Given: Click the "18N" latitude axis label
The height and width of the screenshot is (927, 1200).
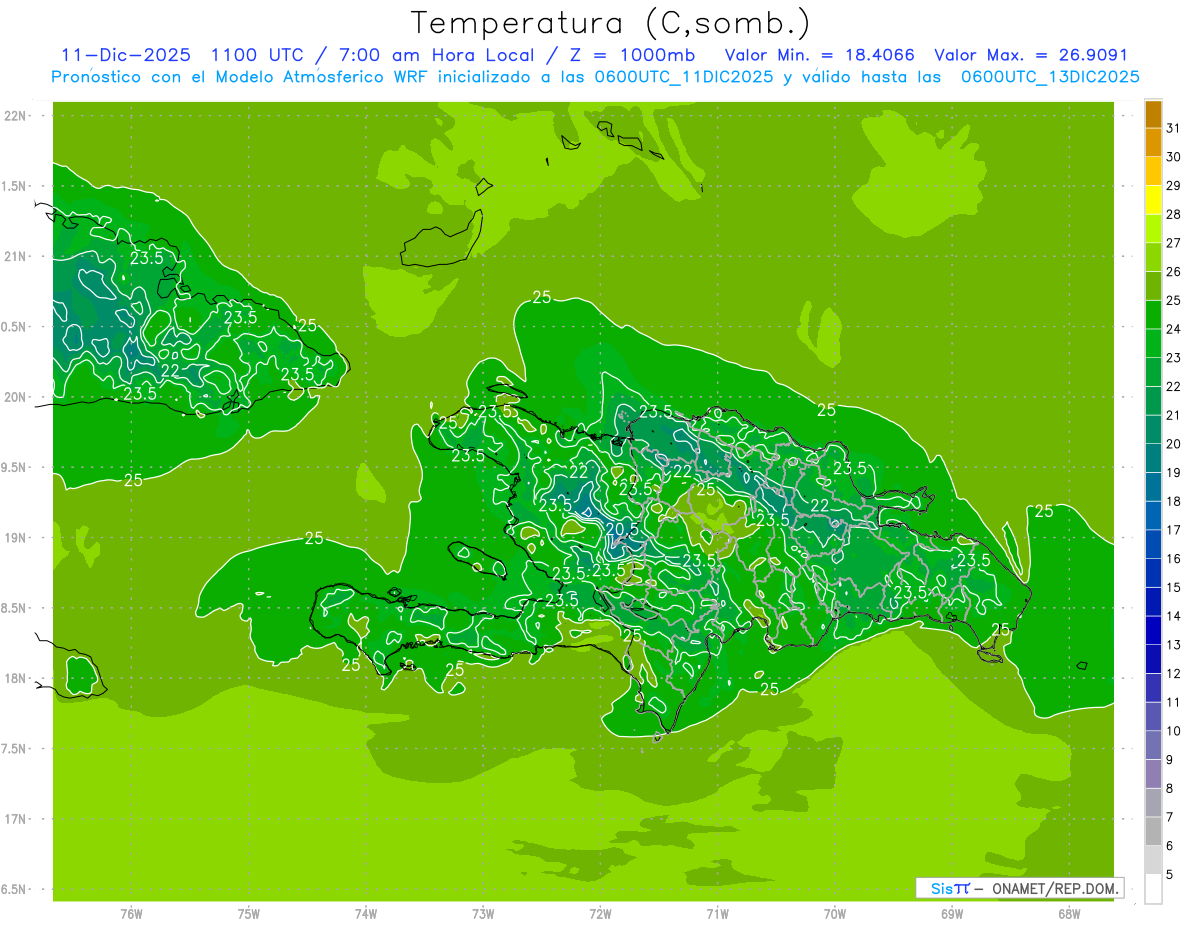Looking at the screenshot, I should pyautogui.click(x=15, y=678).
